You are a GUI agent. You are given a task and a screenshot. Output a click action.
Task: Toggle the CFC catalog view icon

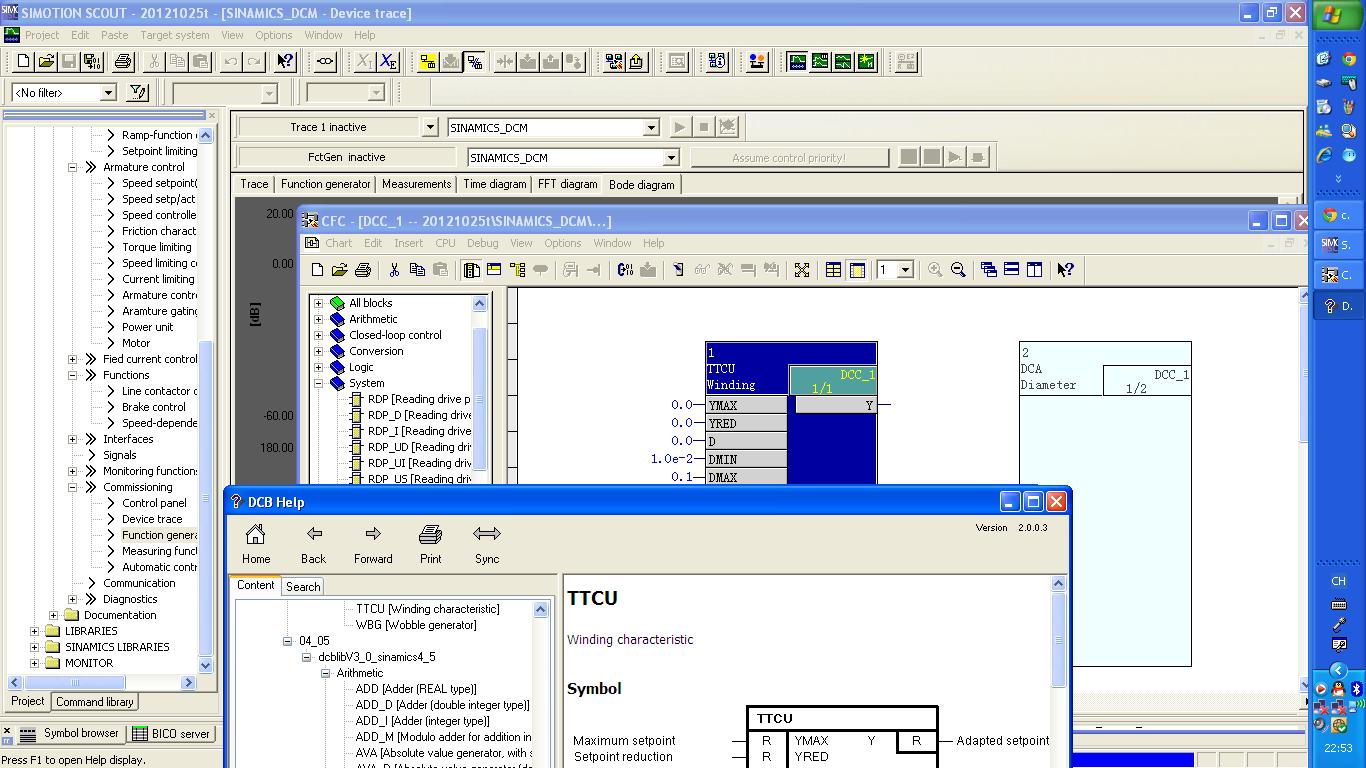coord(471,270)
